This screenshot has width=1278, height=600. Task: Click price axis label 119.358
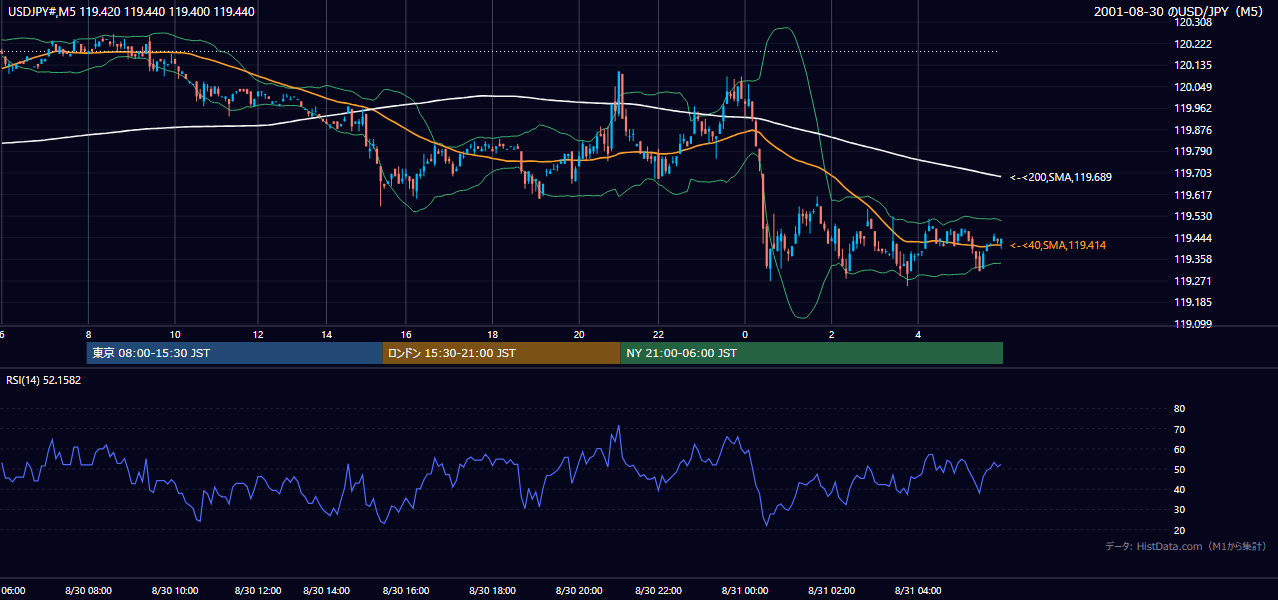1193,259
